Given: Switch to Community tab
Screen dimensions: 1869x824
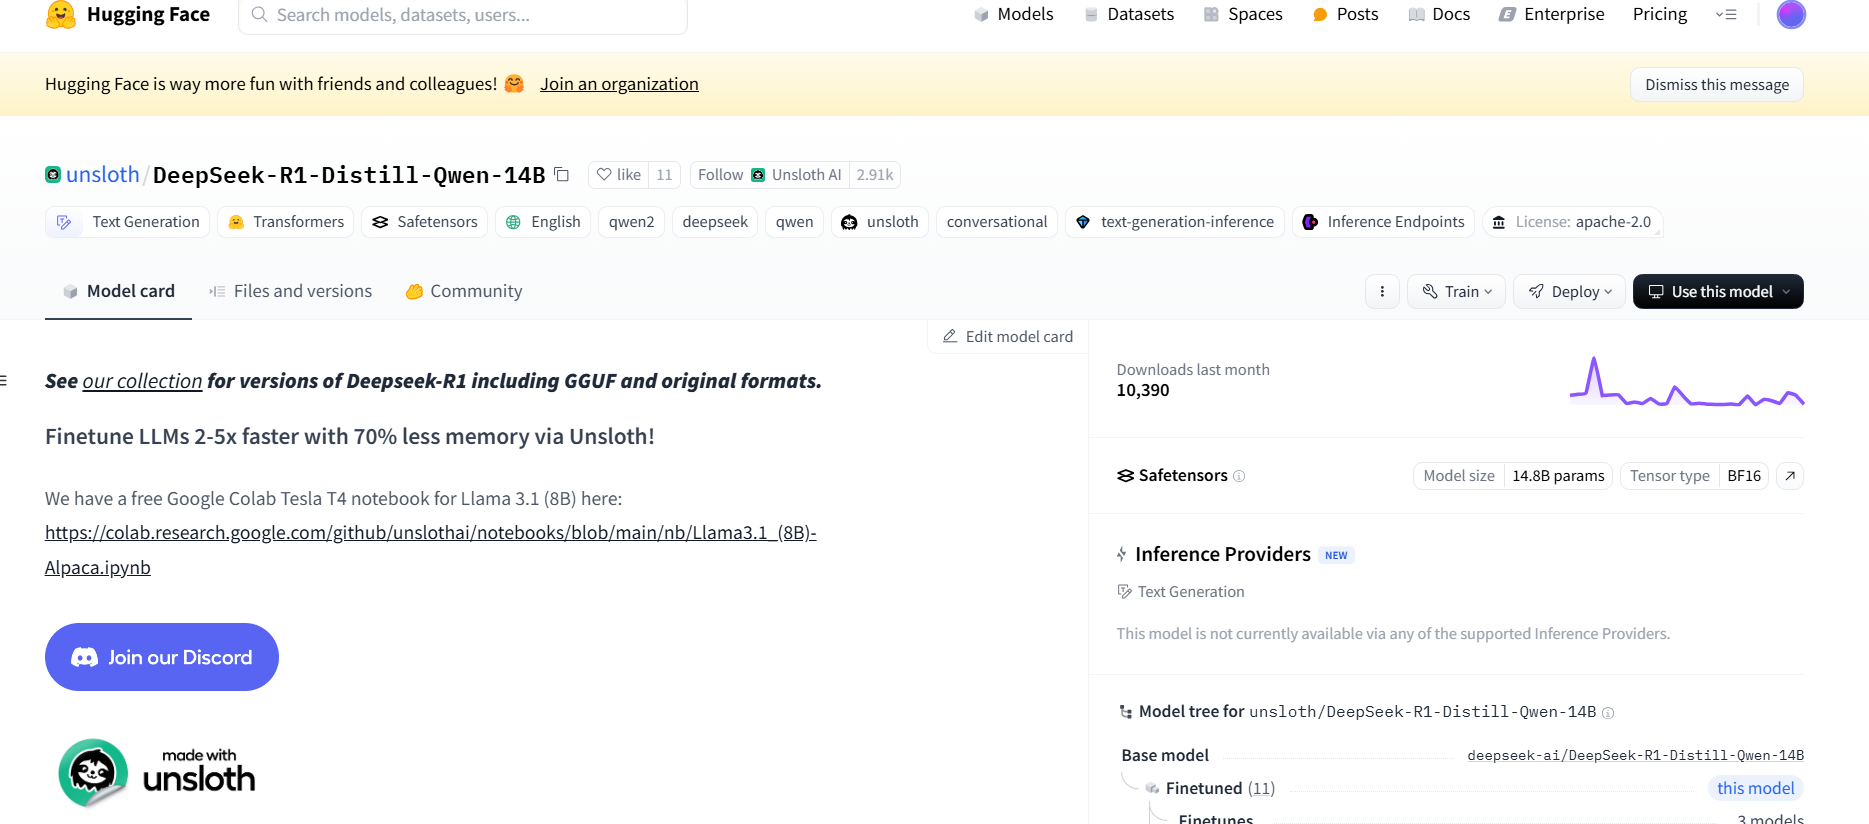Looking at the screenshot, I should [464, 292].
